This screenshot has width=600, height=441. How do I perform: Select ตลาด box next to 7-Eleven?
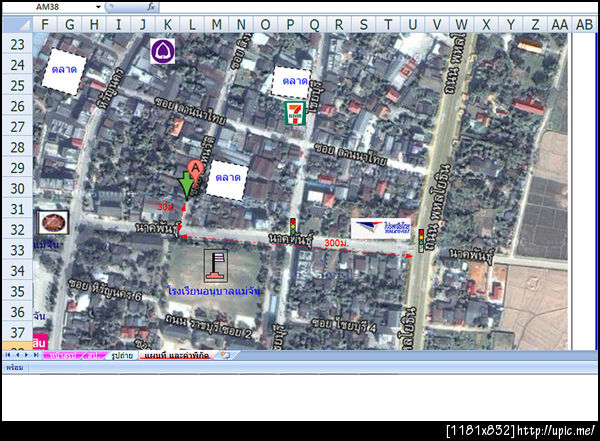[291, 82]
